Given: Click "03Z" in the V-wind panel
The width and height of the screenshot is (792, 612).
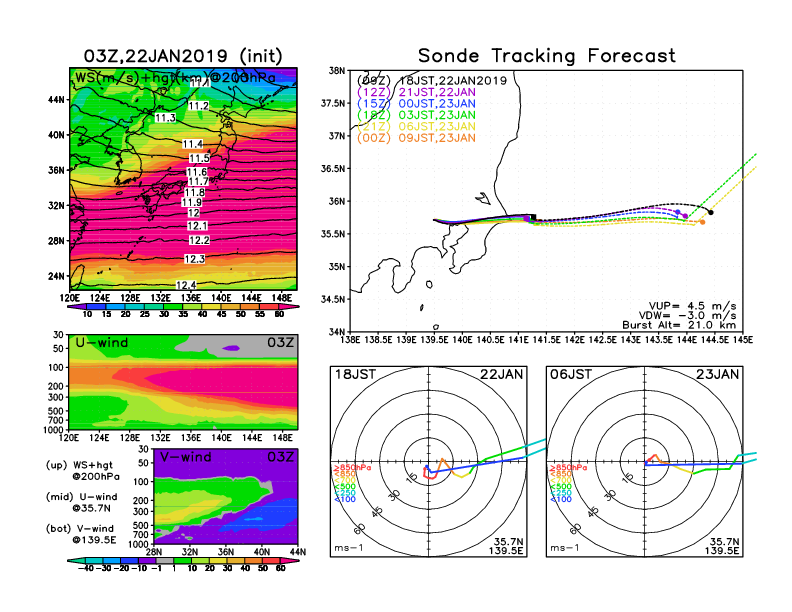Looking at the screenshot, I should click(x=280, y=457).
